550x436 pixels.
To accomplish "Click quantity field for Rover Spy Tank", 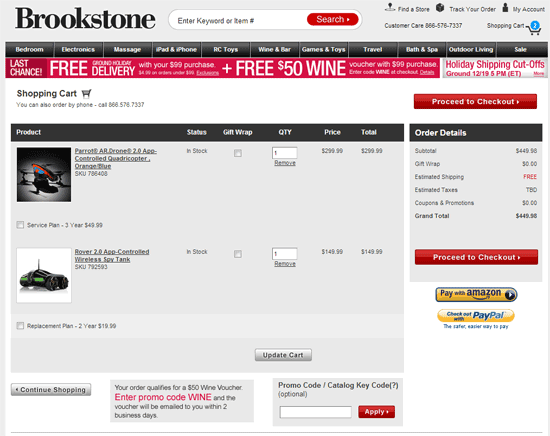I will pyautogui.click(x=284, y=254).
